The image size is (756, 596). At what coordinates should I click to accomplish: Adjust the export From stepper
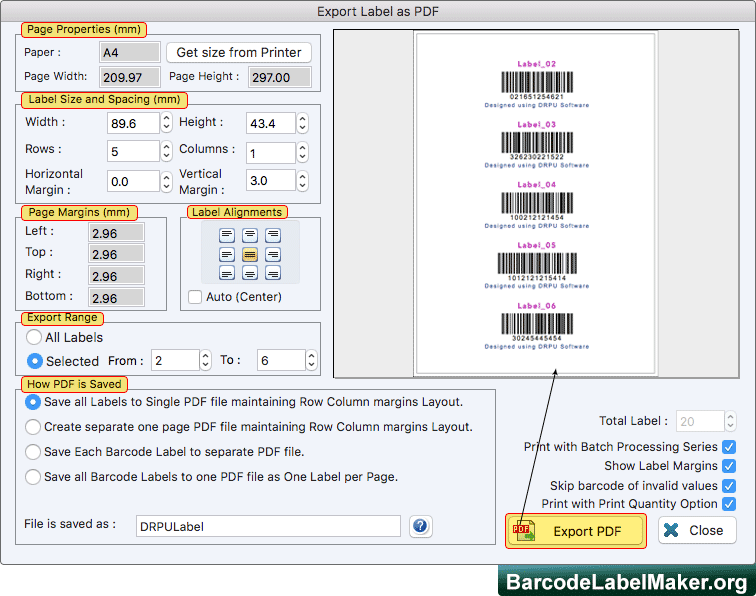click(205, 360)
